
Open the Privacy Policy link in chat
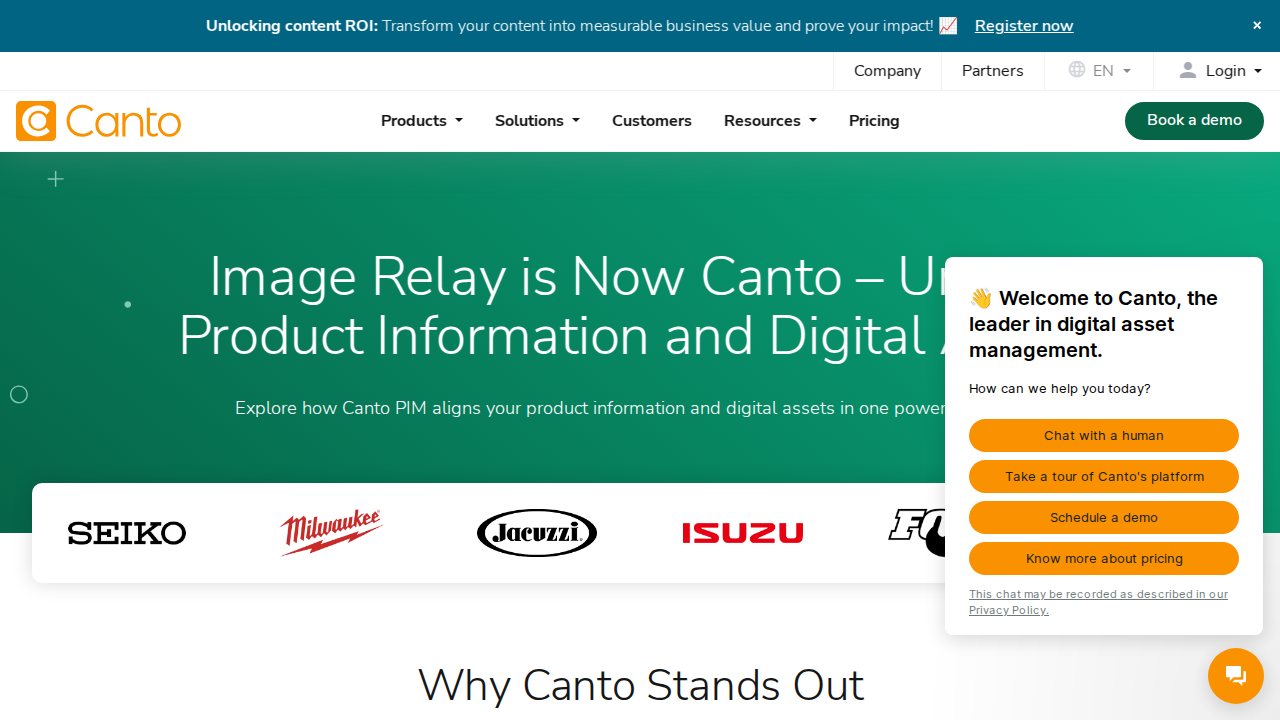pyautogui.click(x=1098, y=602)
